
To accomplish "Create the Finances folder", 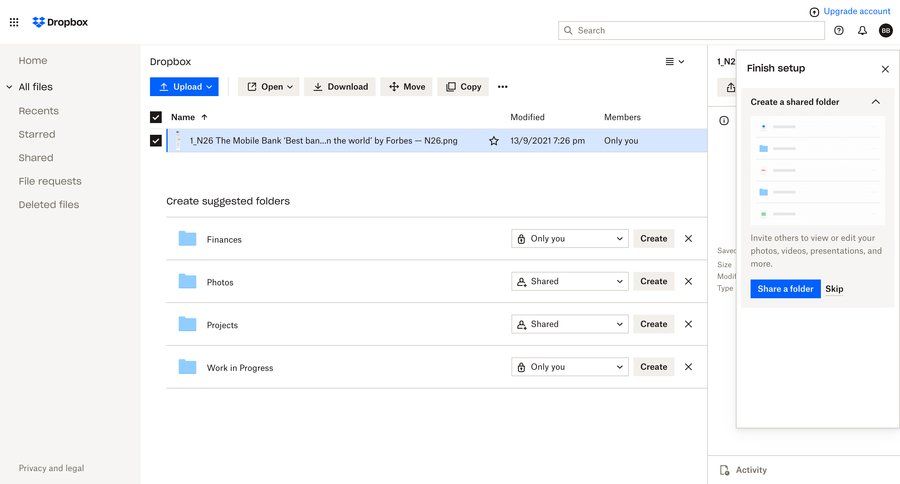I will (654, 239).
